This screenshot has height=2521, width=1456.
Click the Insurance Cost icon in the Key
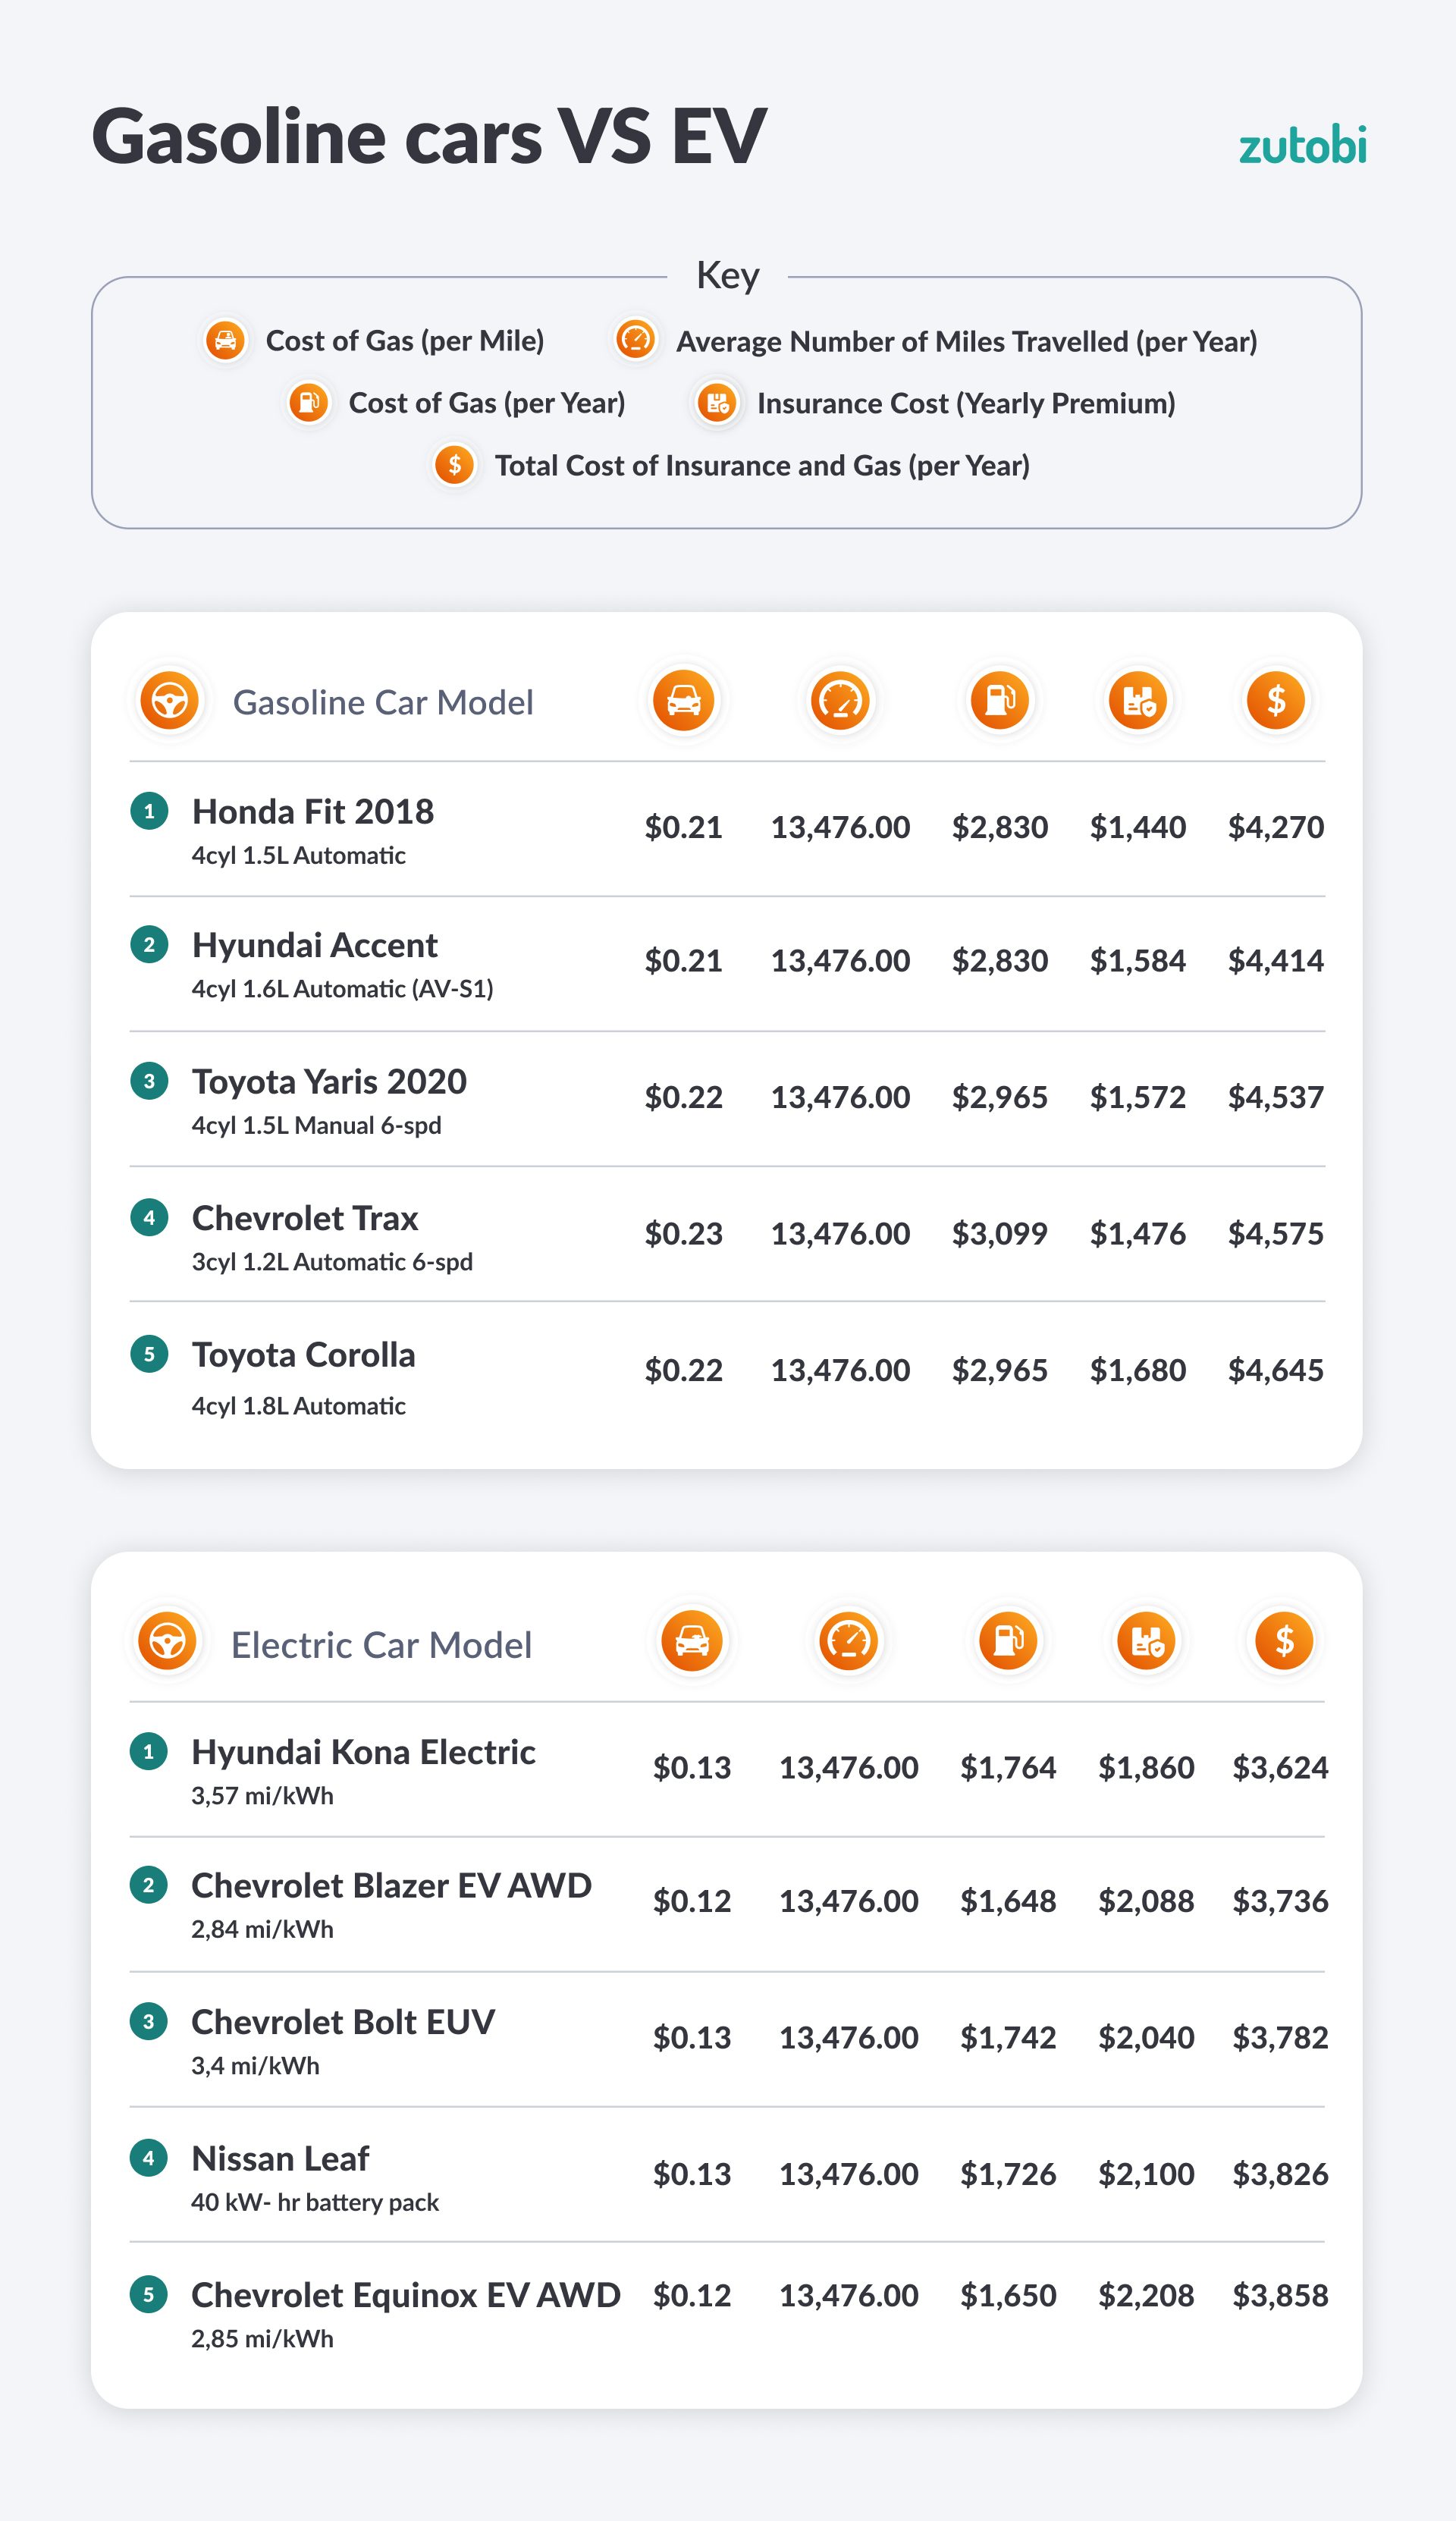pos(717,403)
